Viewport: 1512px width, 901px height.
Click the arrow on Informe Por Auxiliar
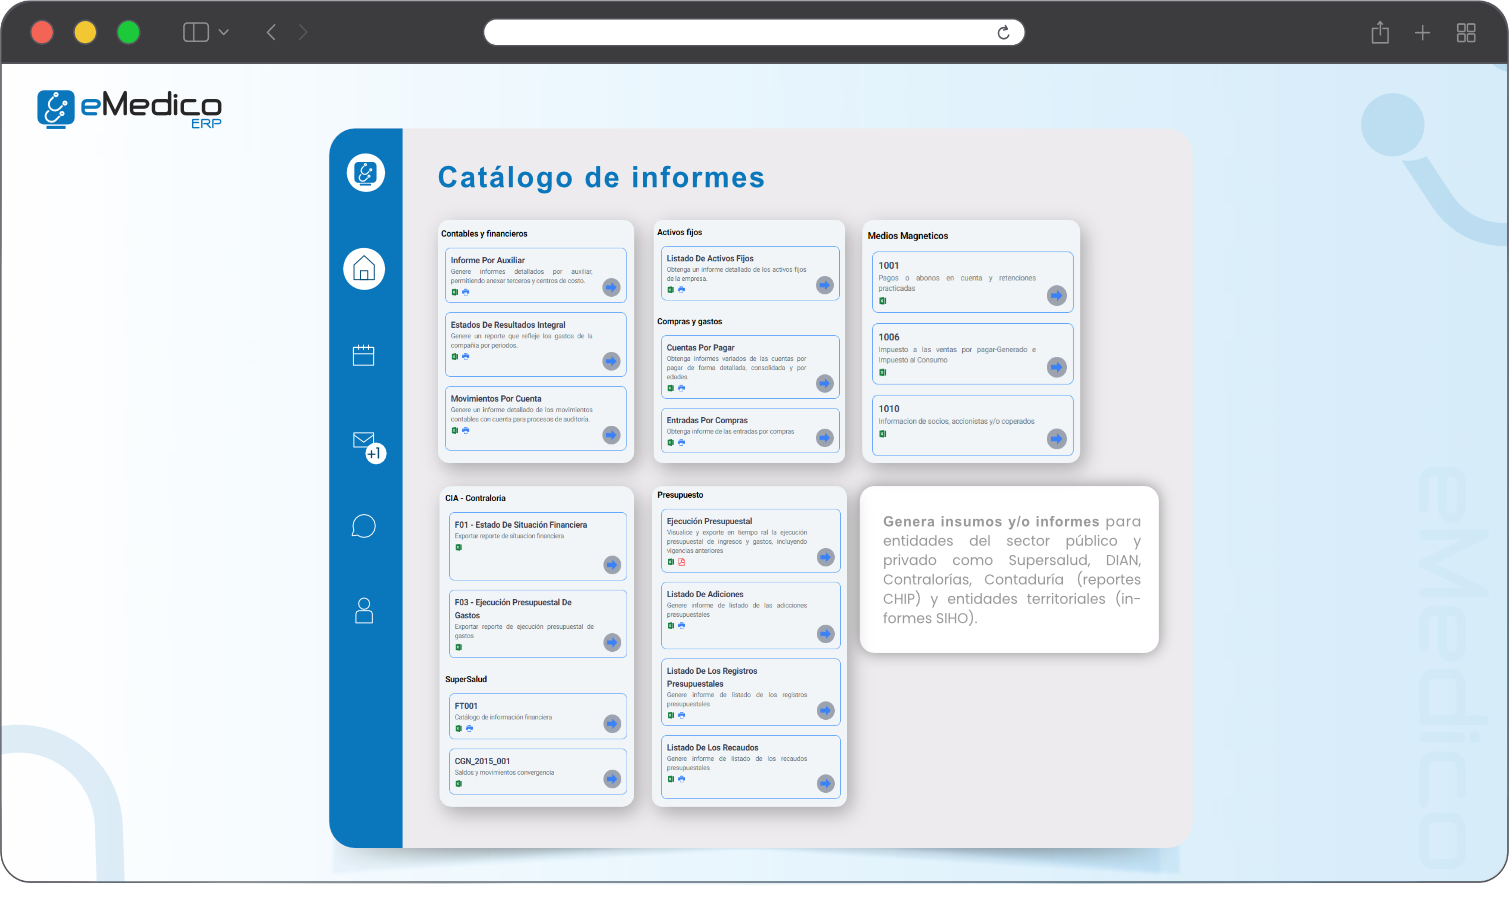click(x=612, y=287)
